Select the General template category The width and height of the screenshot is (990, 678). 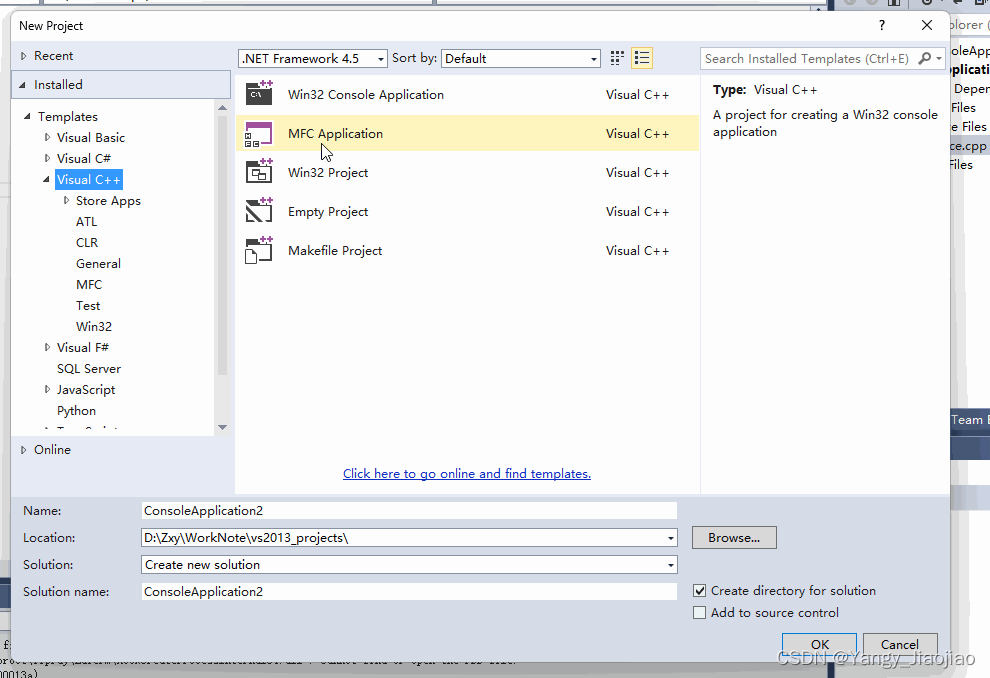pyautogui.click(x=98, y=263)
